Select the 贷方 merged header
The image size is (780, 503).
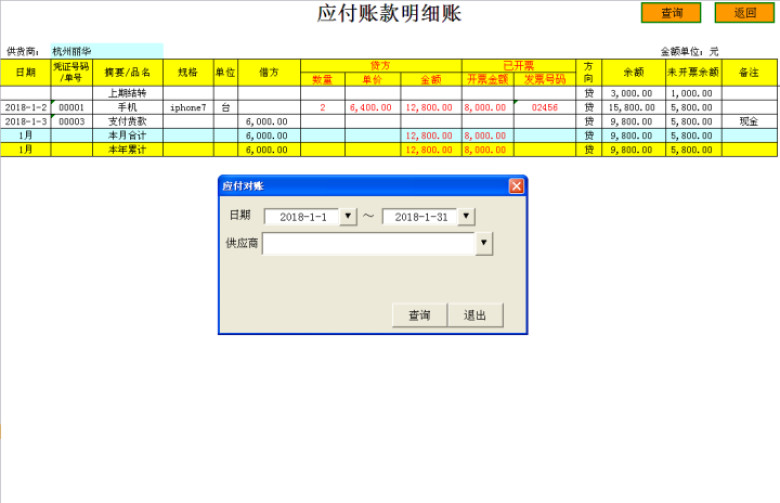(x=381, y=66)
